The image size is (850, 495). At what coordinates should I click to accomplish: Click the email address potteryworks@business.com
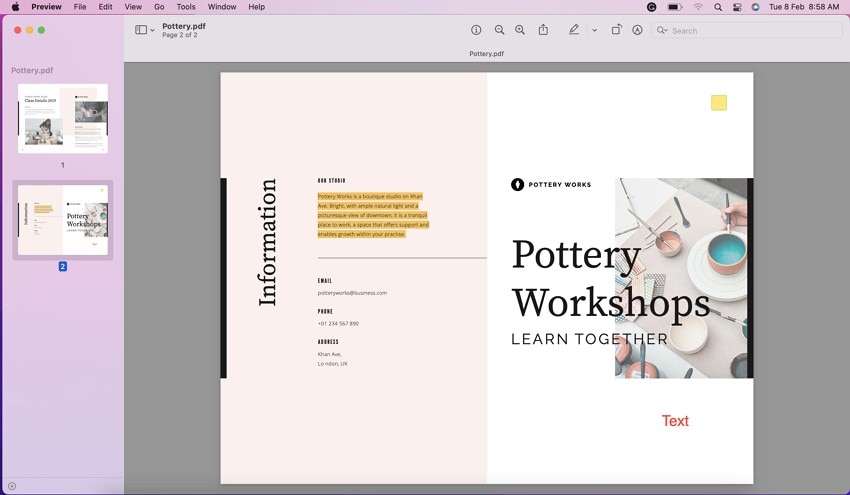pyautogui.click(x=352, y=293)
